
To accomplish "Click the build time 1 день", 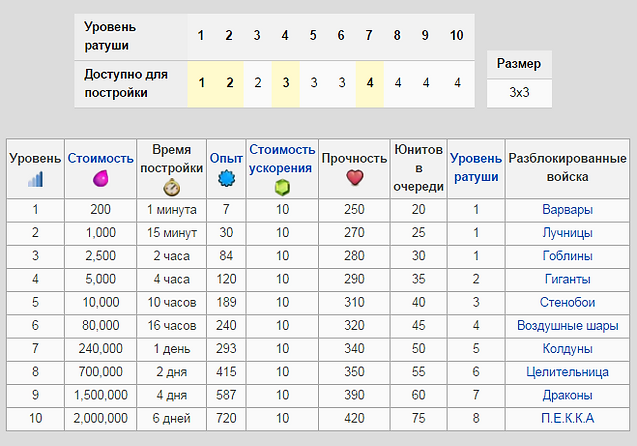I will pos(171,349).
